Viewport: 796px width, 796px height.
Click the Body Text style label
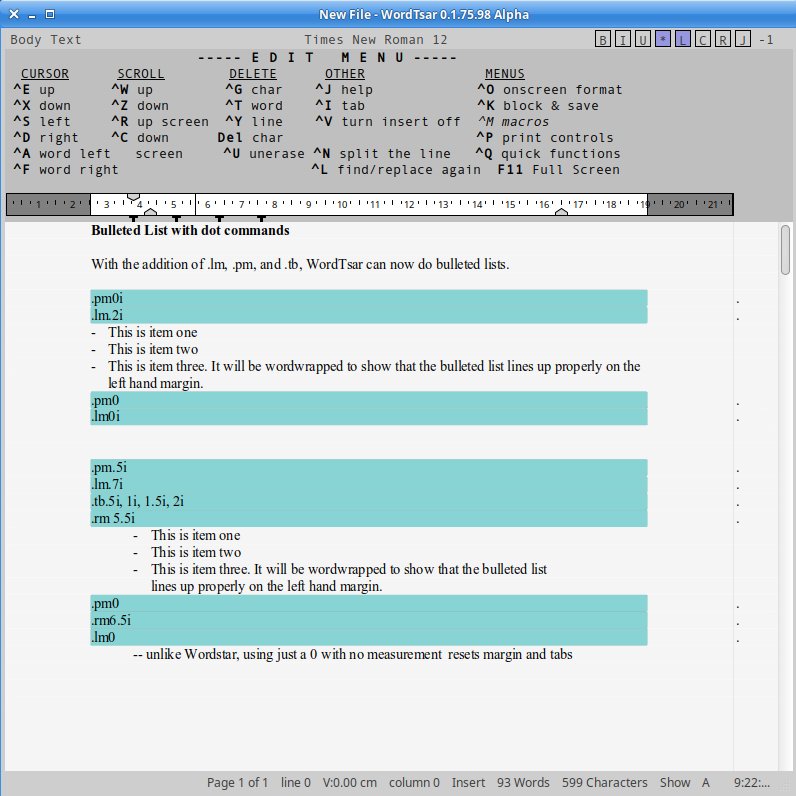pyautogui.click(x=46, y=40)
